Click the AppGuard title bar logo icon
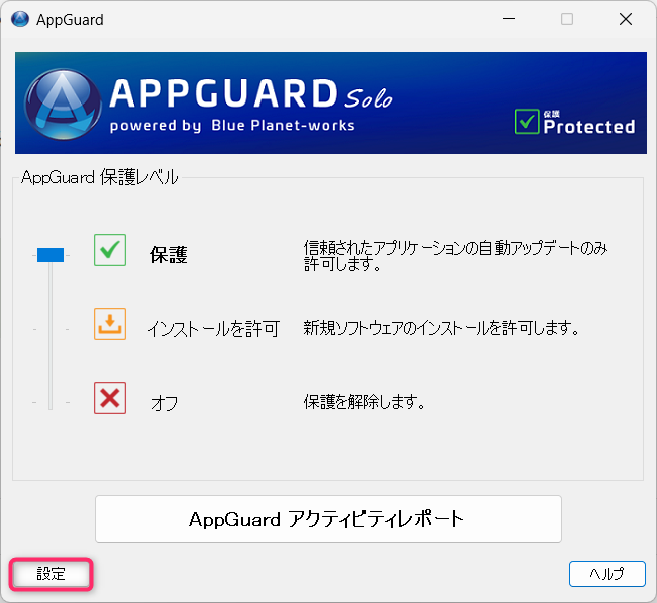Image resolution: width=657 pixels, height=603 pixels. (20, 19)
